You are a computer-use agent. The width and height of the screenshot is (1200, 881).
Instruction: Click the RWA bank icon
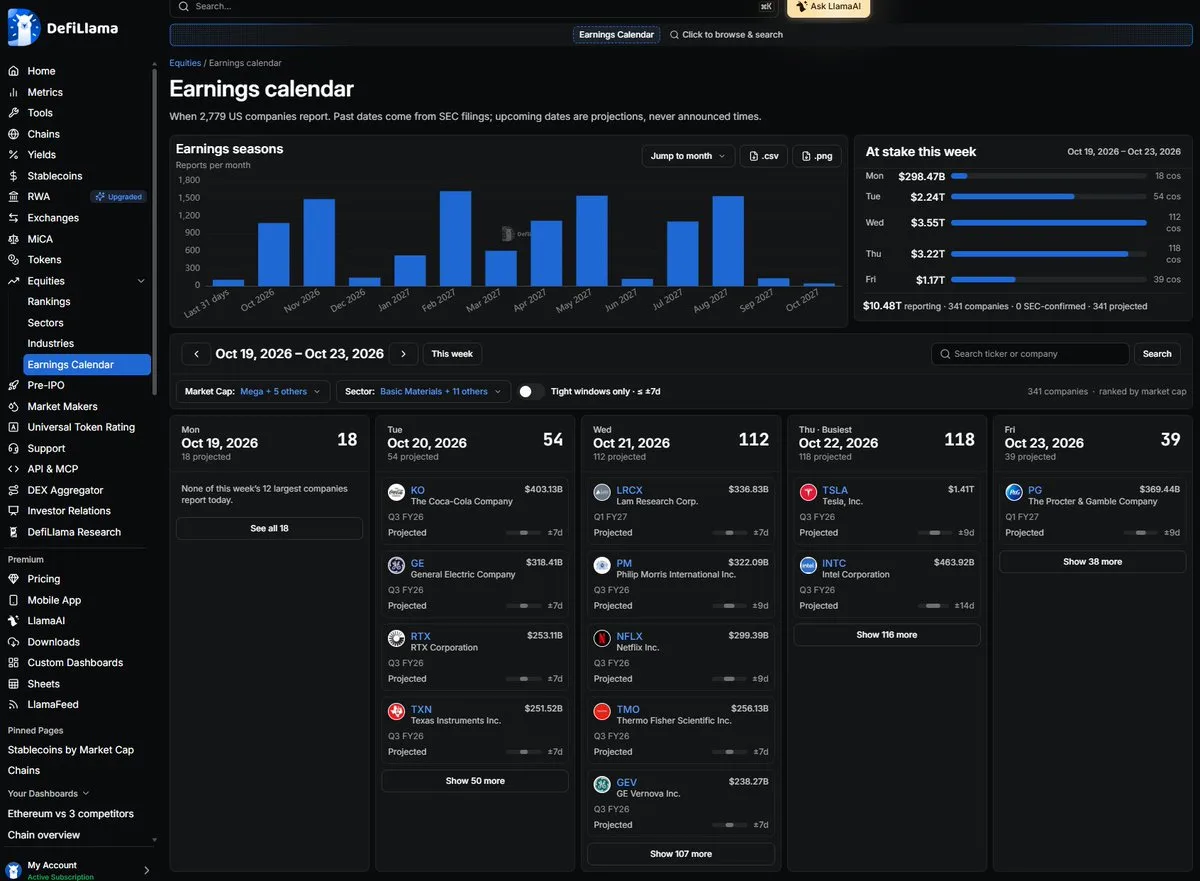click(x=14, y=197)
